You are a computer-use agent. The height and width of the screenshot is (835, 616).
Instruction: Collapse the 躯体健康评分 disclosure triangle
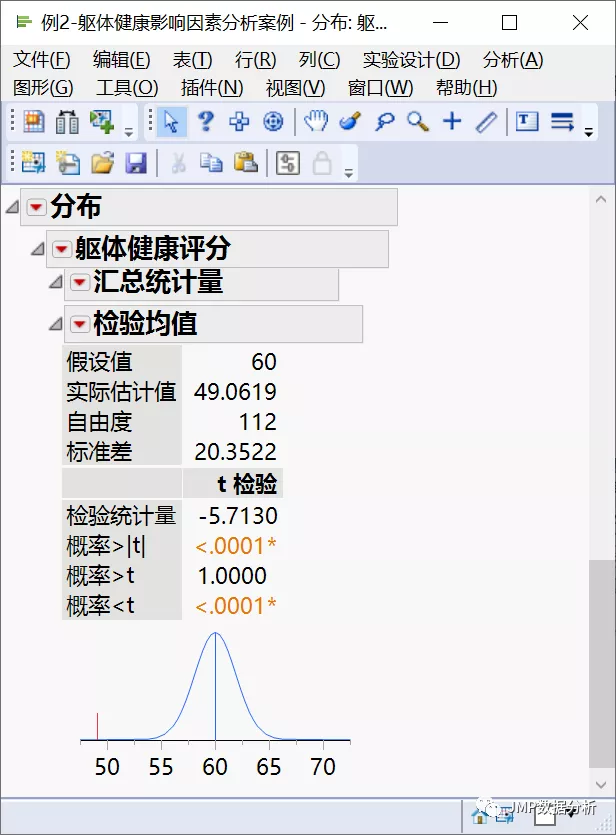coord(37,249)
